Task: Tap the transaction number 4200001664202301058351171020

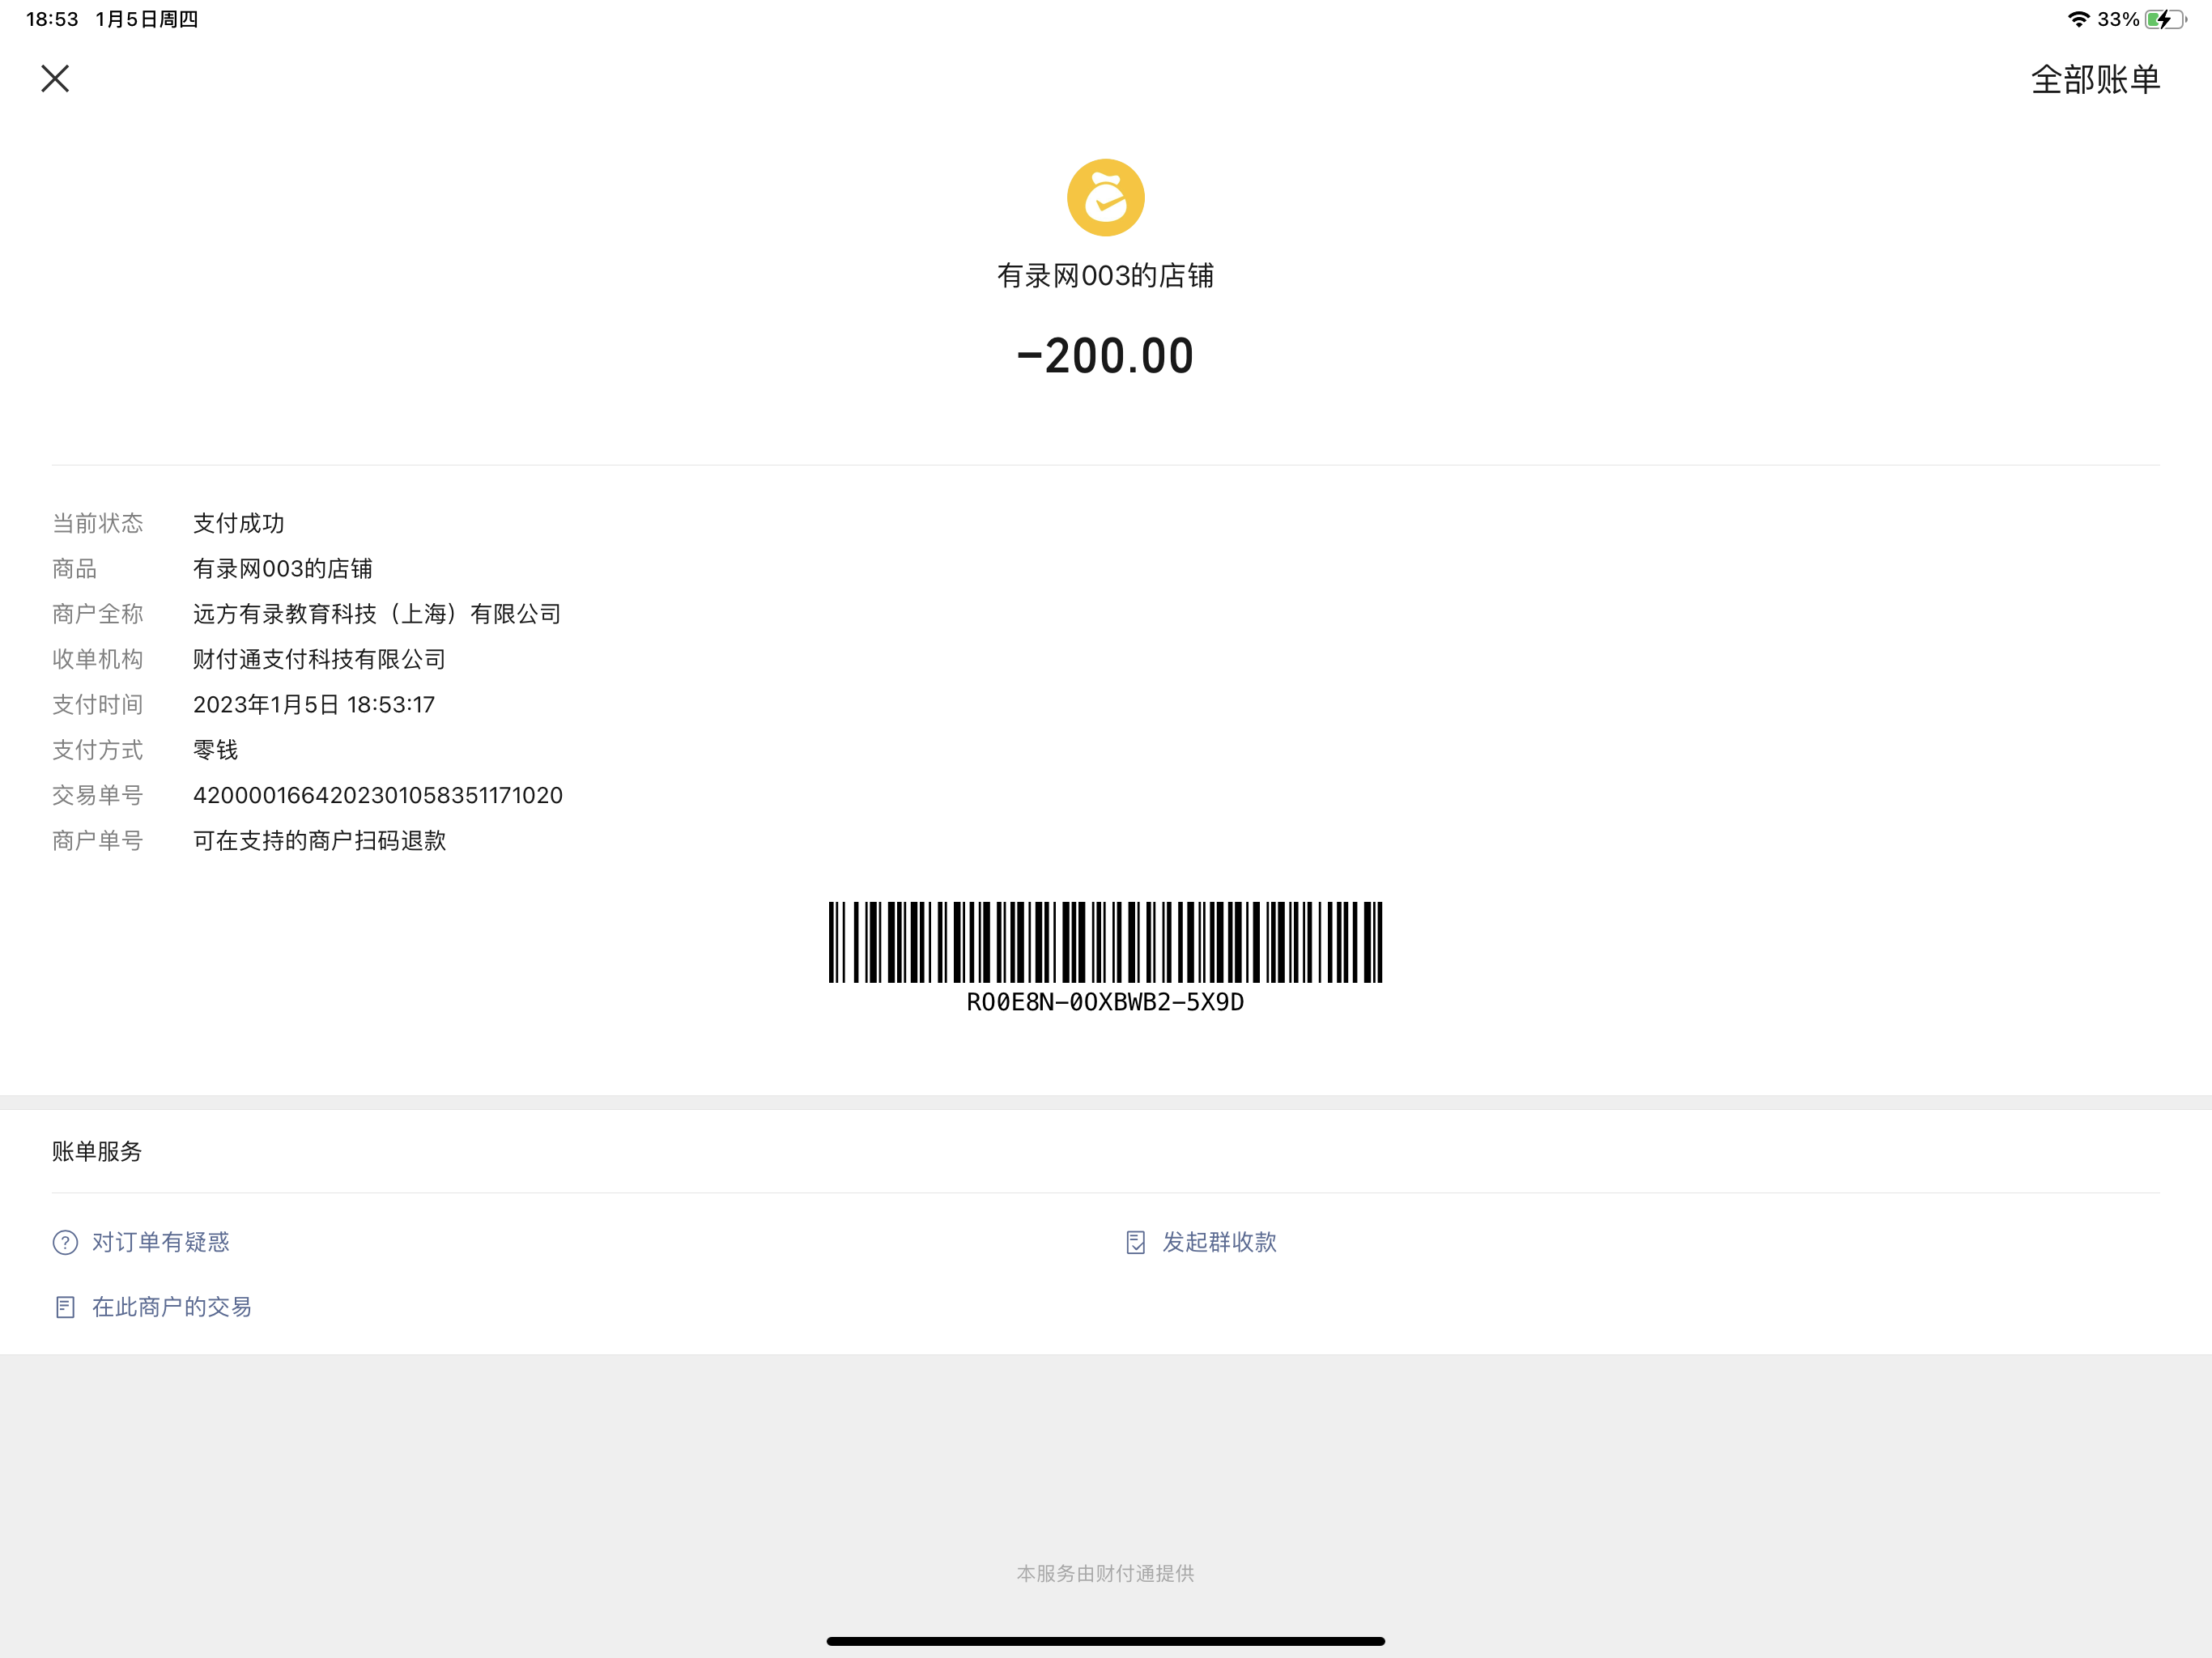Action: point(378,796)
